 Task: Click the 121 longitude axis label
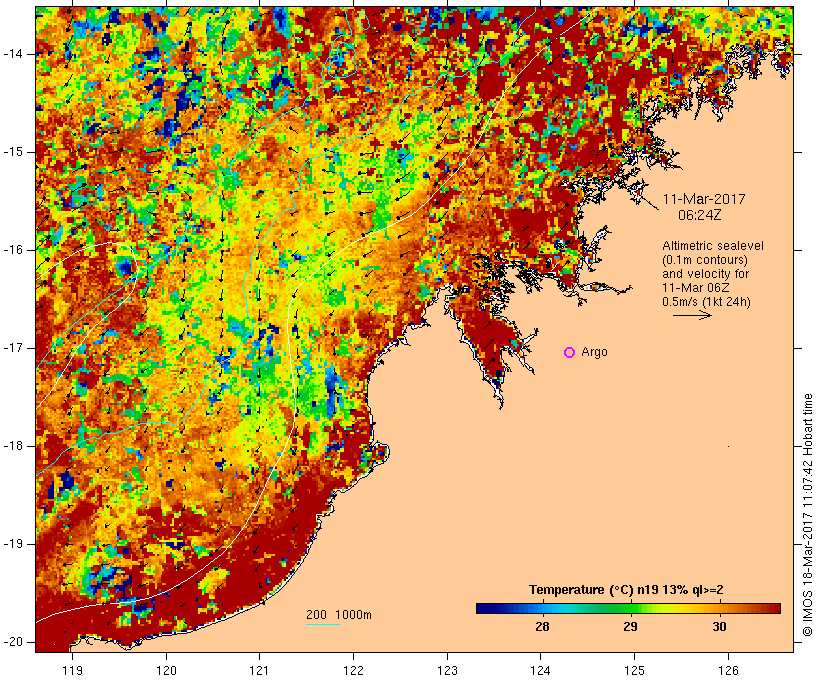coord(259,670)
